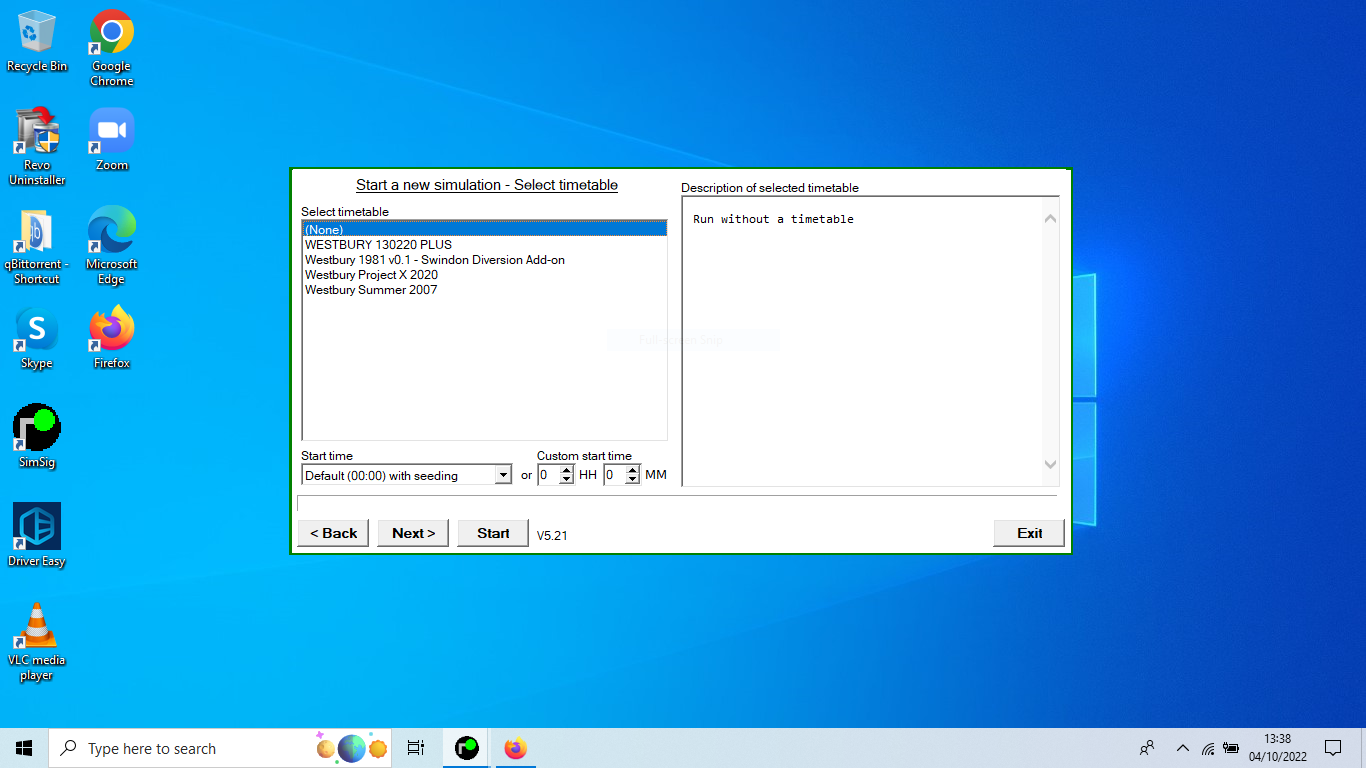1366x768 pixels.
Task: Select the Firefox desktop icon
Action: [x=112, y=338]
